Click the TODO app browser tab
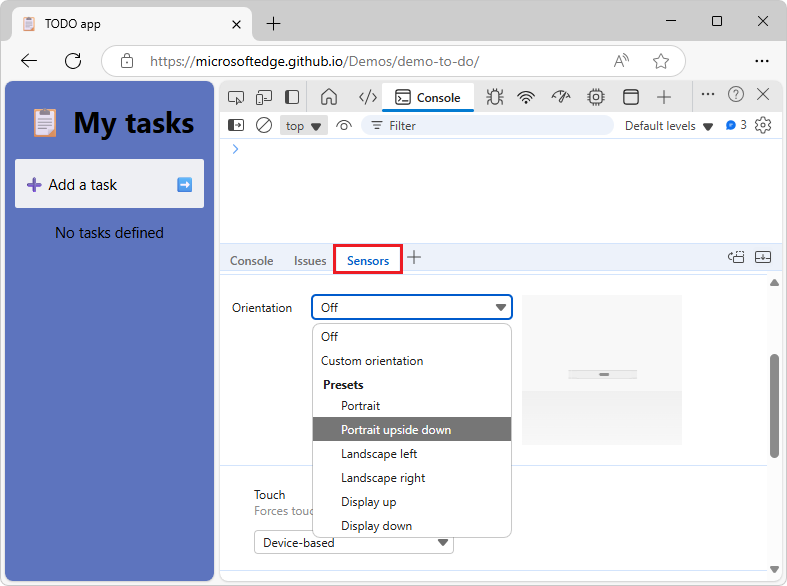The height and width of the screenshot is (586, 787). [132, 24]
